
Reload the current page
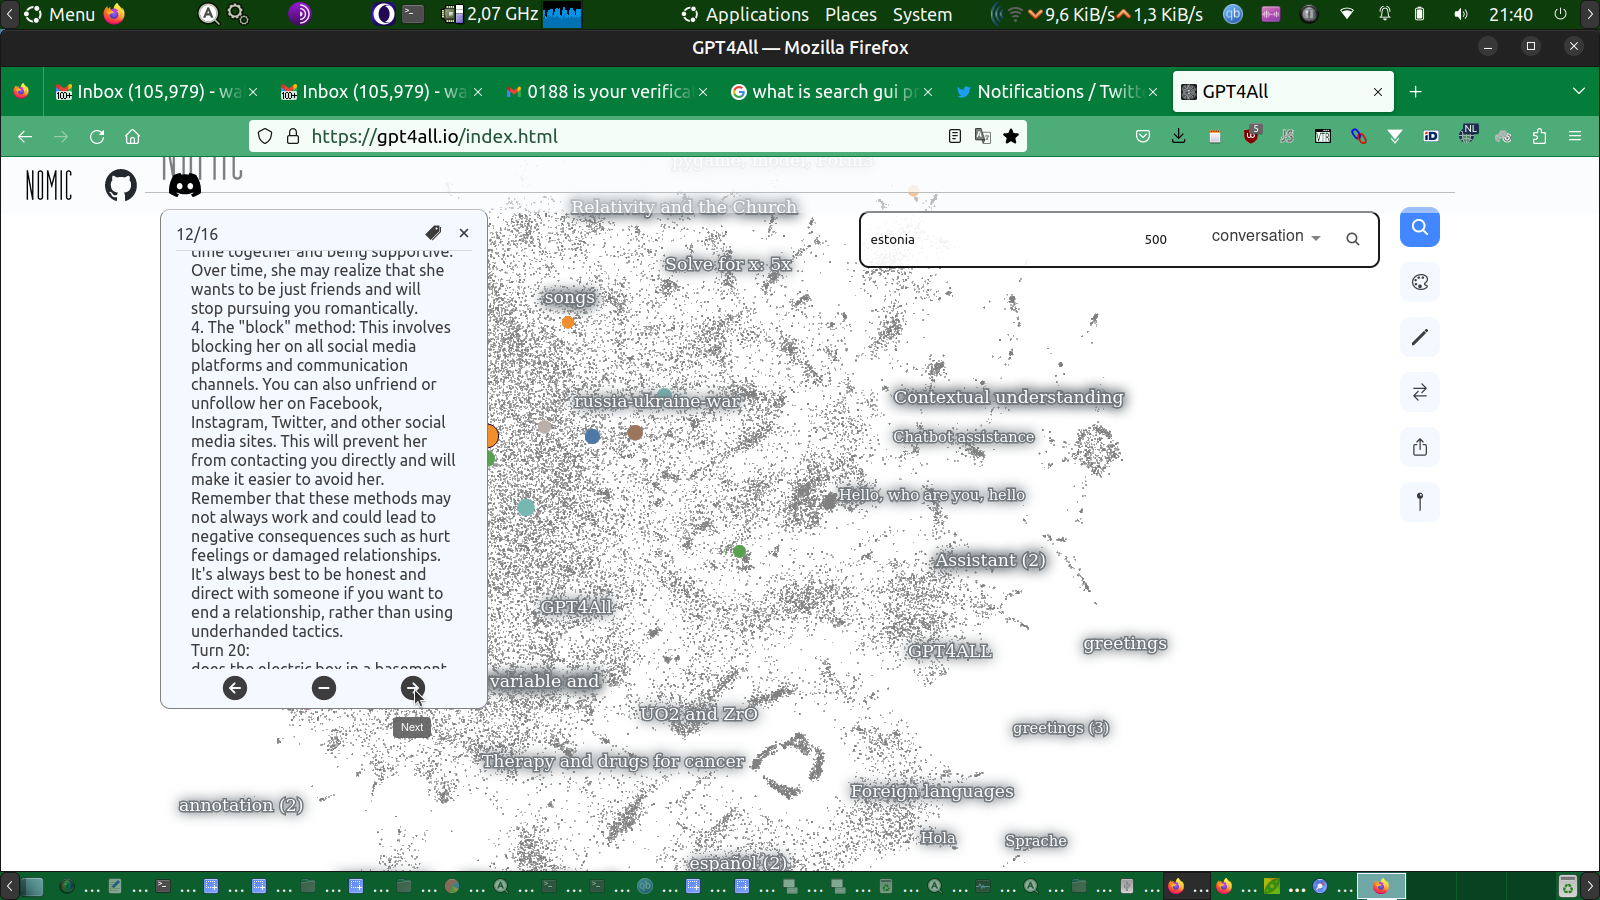click(97, 136)
